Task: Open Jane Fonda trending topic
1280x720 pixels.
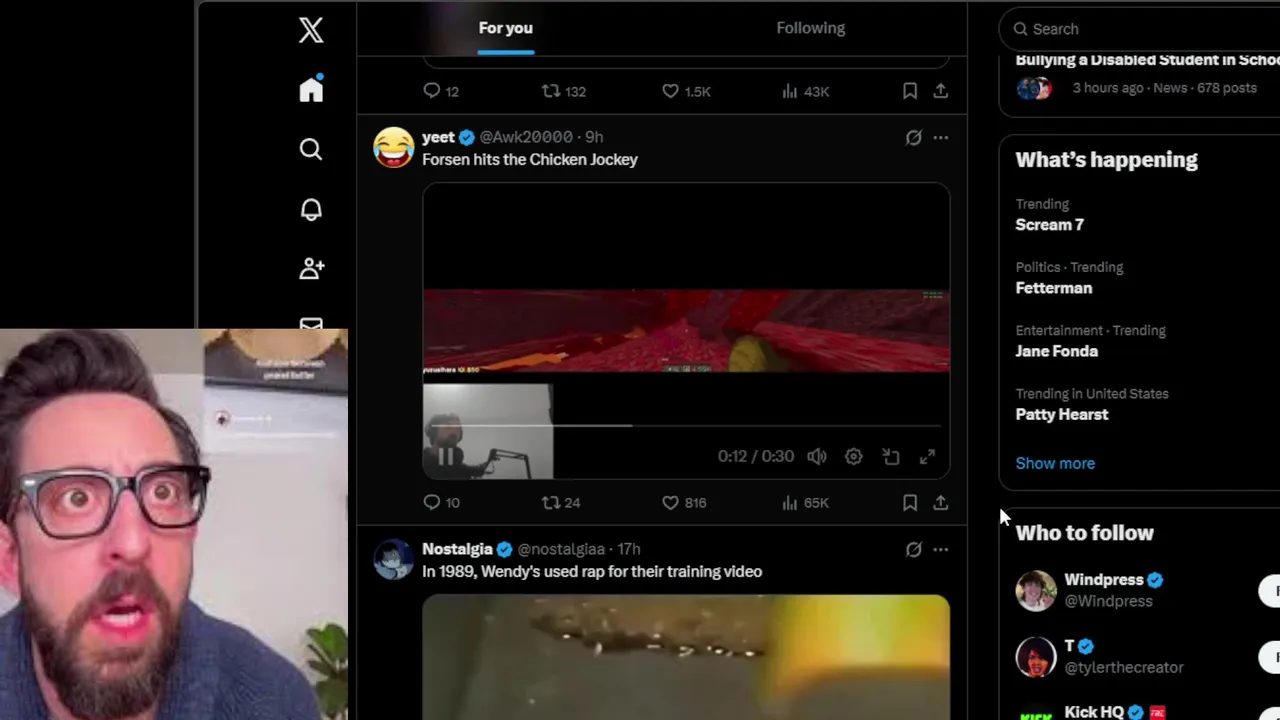Action: coord(1056,351)
